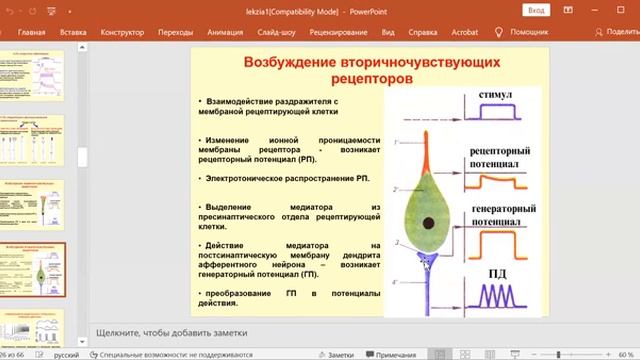Start slideshow from beginning via quick access icon
This screenshot has height=360, width=640.
click(x=51, y=11)
